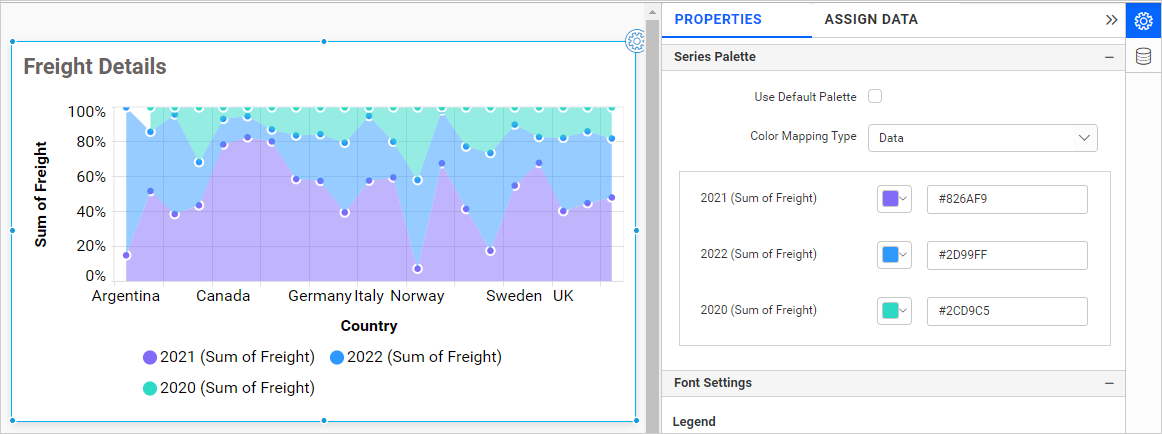Collapse the Font Settings section
The height and width of the screenshot is (434, 1162).
pos(1109,383)
